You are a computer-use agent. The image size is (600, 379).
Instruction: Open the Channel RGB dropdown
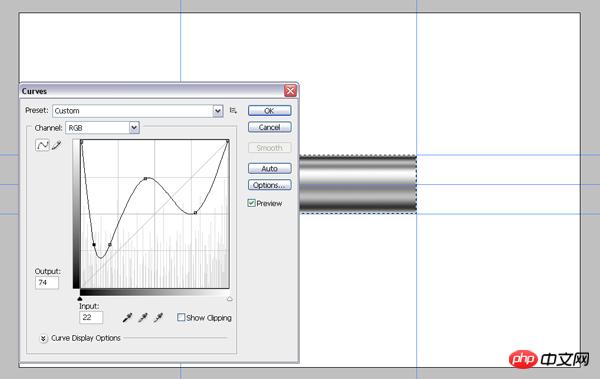tap(103, 128)
